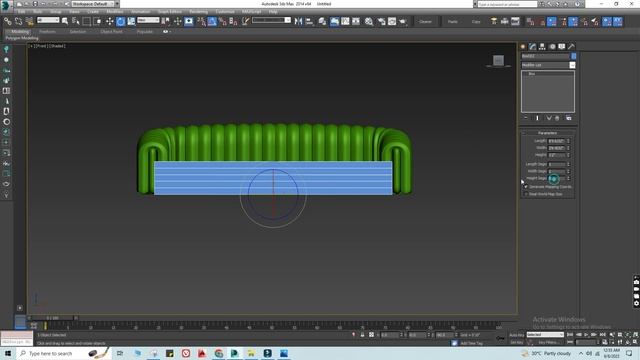Click the Rectangular Selection Region icon
This screenshot has width=640, height=360.
[87, 21]
